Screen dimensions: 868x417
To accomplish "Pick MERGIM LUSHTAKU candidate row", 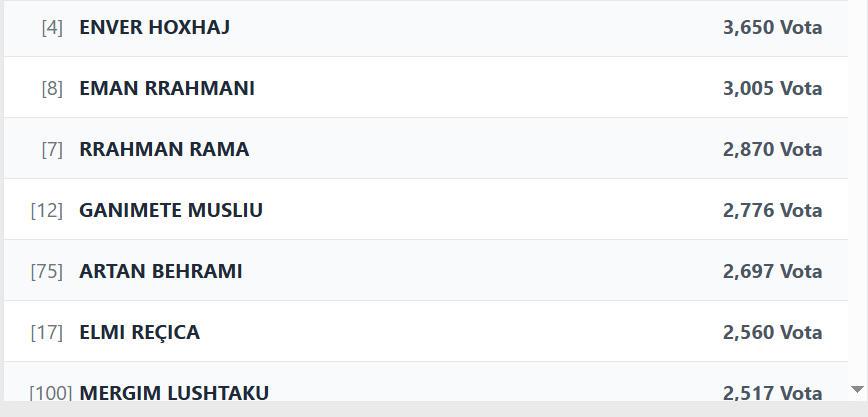I will click(x=173, y=392).
